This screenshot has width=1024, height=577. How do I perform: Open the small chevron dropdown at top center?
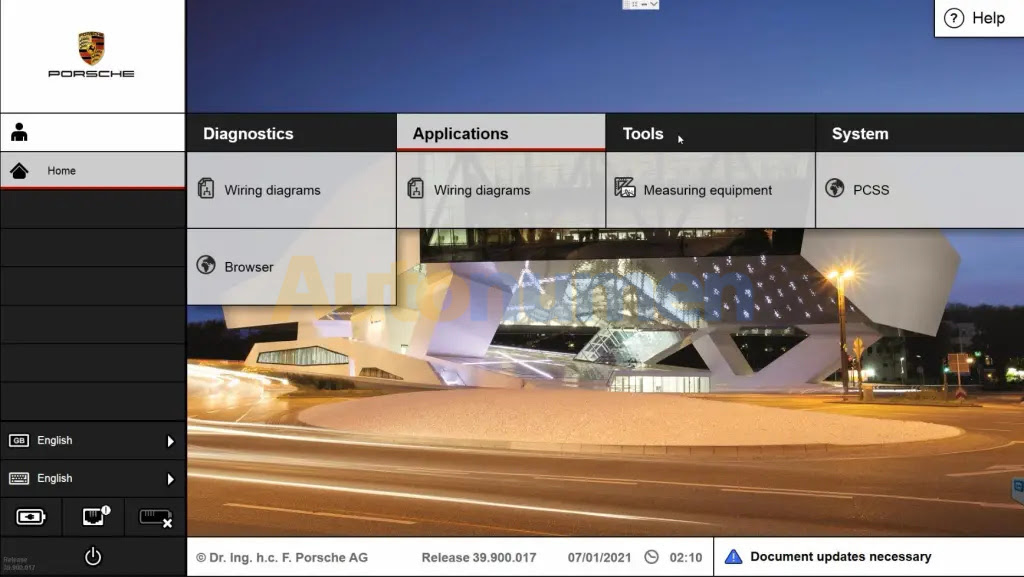(654, 4)
